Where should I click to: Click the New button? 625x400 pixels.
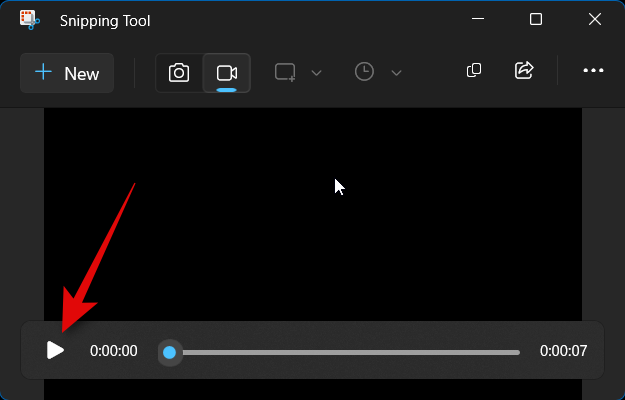pos(67,73)
